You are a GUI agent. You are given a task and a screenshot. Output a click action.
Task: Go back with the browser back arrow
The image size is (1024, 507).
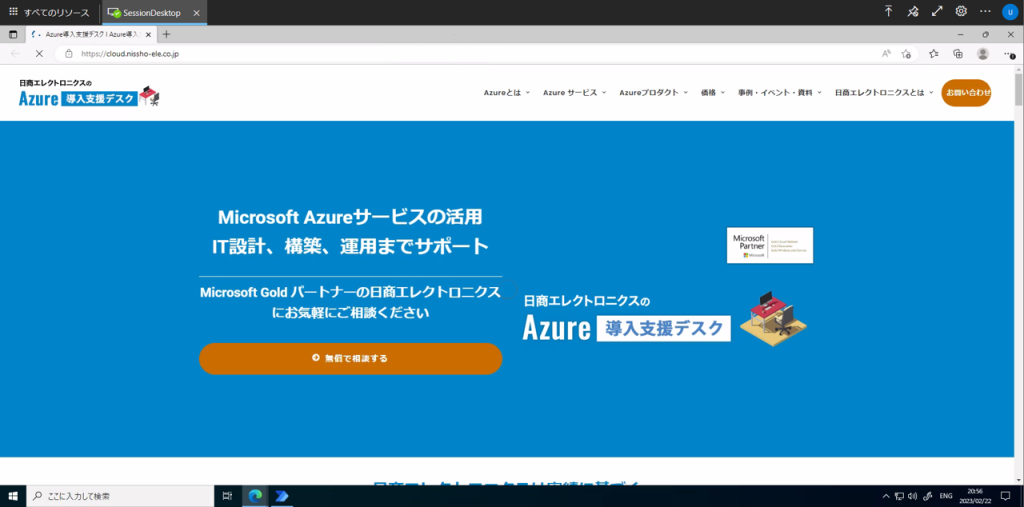[x=15, y=54]
